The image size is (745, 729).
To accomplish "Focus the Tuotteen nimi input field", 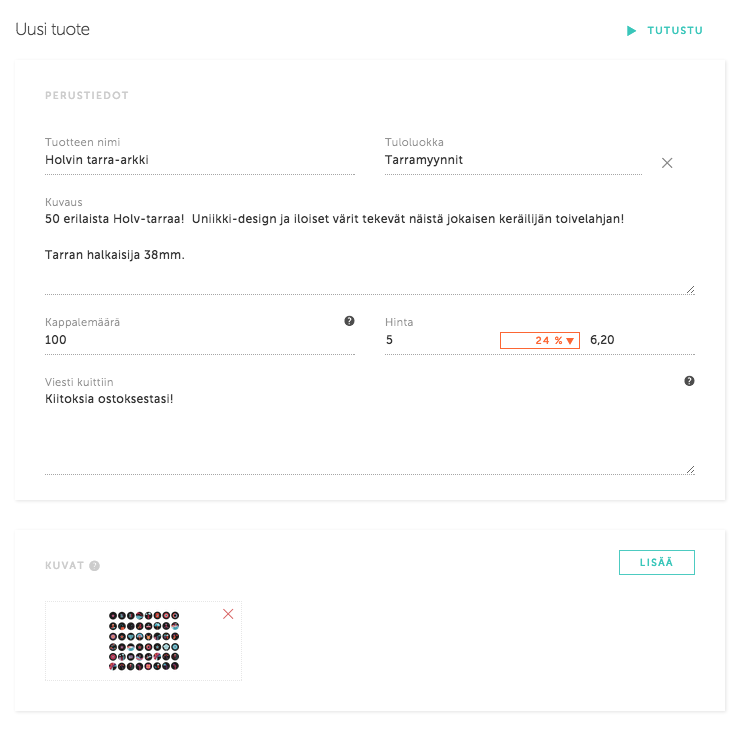I will point(200,160).
